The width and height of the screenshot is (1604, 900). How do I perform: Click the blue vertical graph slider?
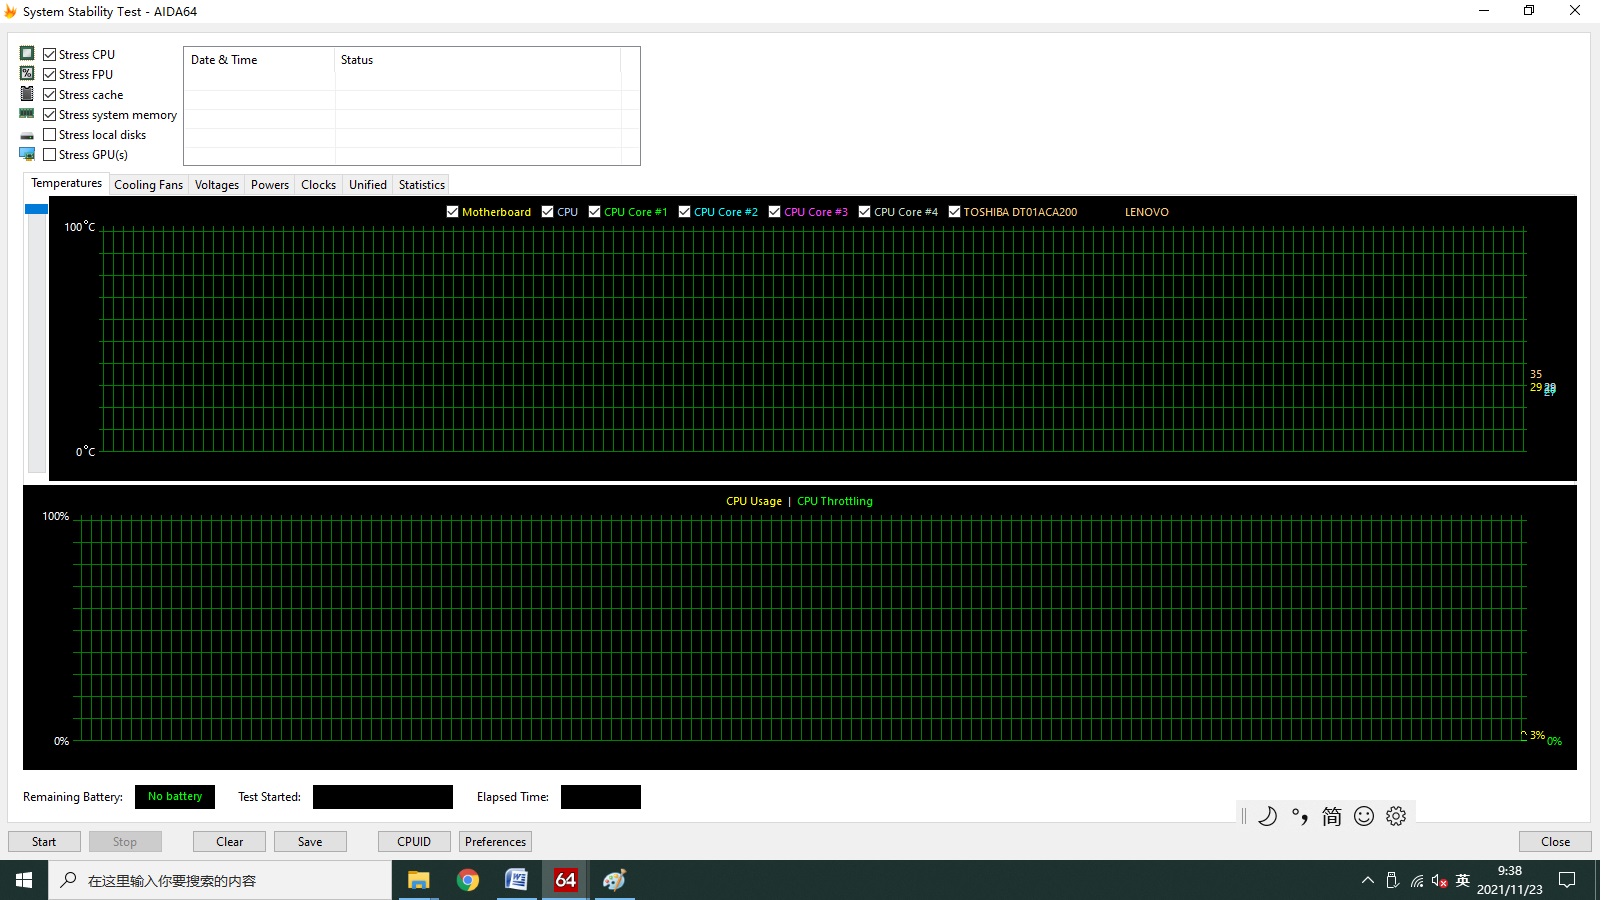pos(37,209)
